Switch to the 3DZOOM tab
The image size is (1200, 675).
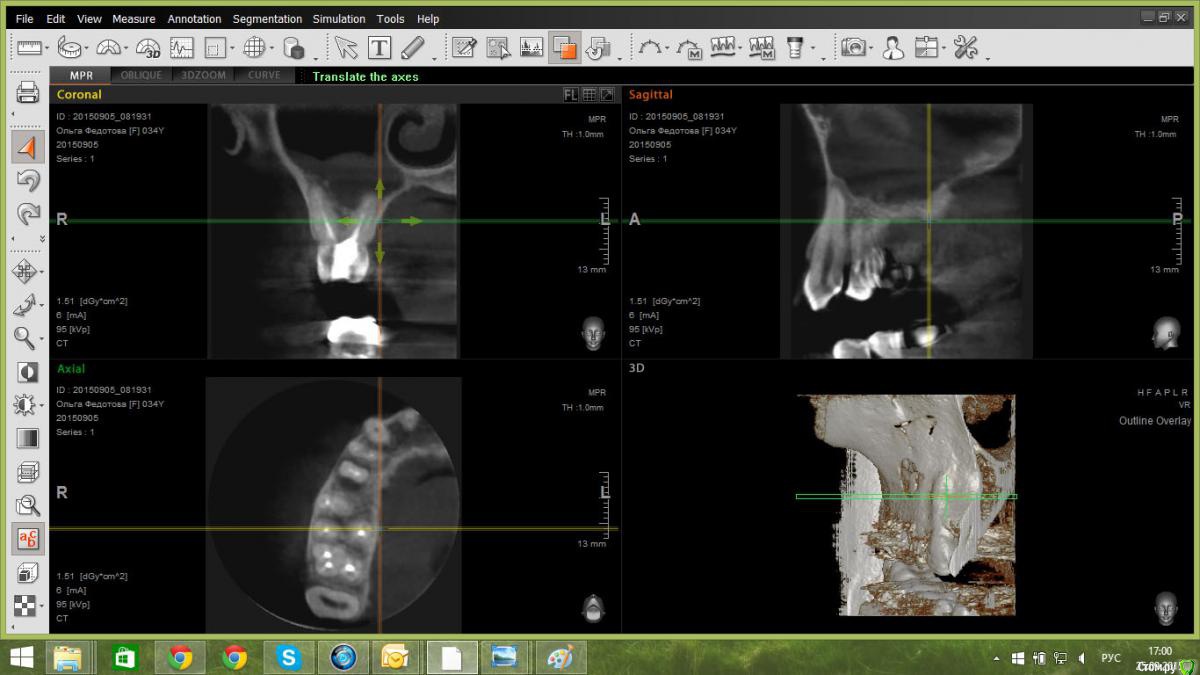pos(203,76)
